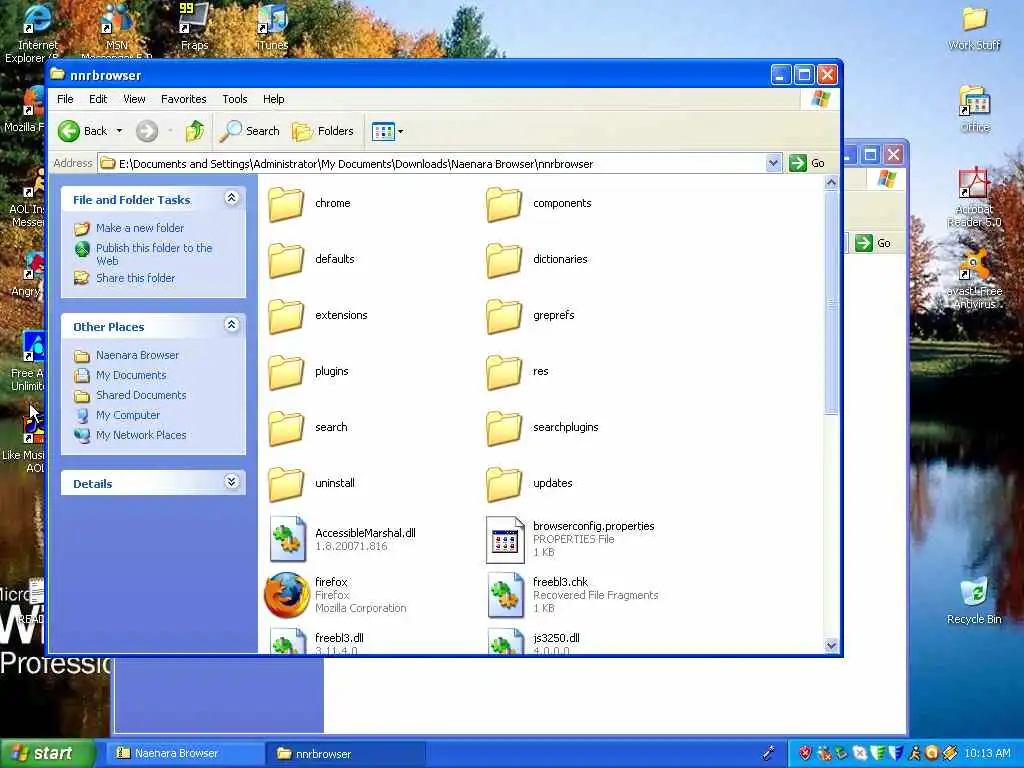Click the taskbar clock
Viewport: 1024px width, 768px height.
[x=987, y=754]
